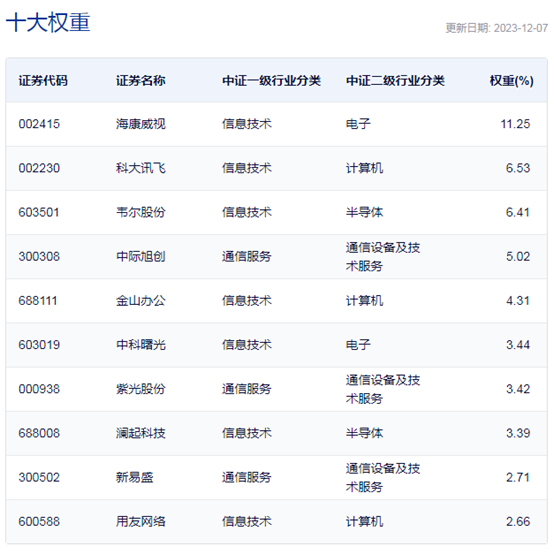Select security name 海康威视
This screenshot has width=554, height=554.
tap(141, 124)
